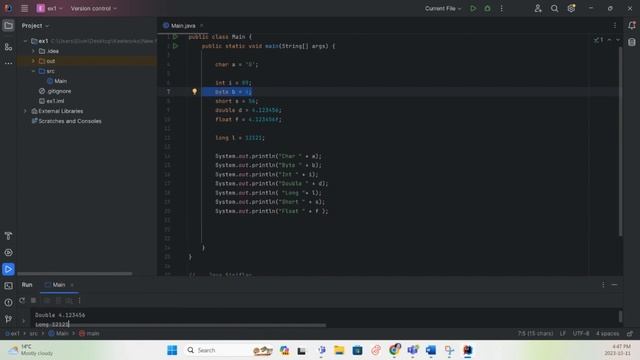
Task: Open more run actions menu in title bar
Action: pyautogui.click(x=502, y=8)
